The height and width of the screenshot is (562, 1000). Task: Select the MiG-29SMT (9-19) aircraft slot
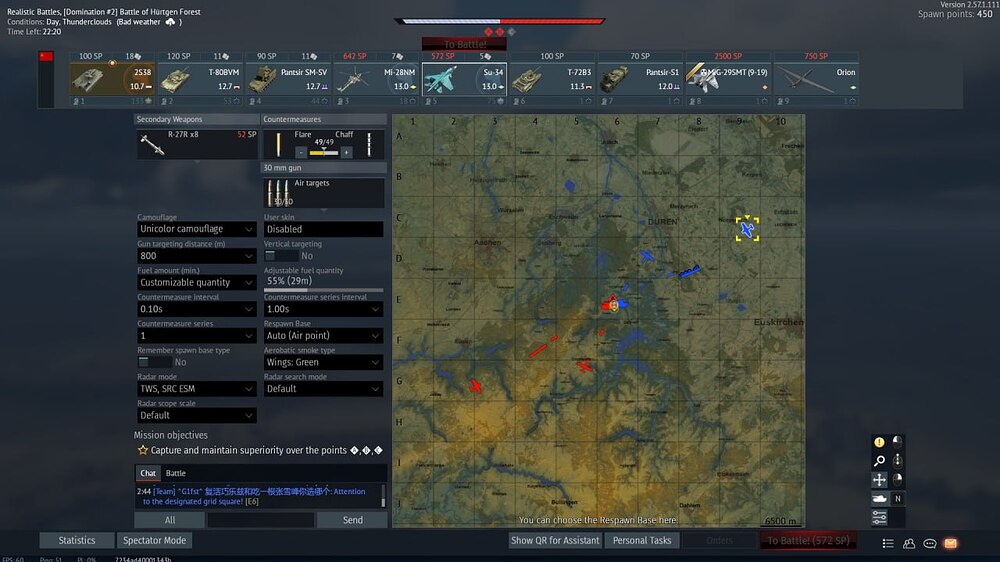point(728,79)
